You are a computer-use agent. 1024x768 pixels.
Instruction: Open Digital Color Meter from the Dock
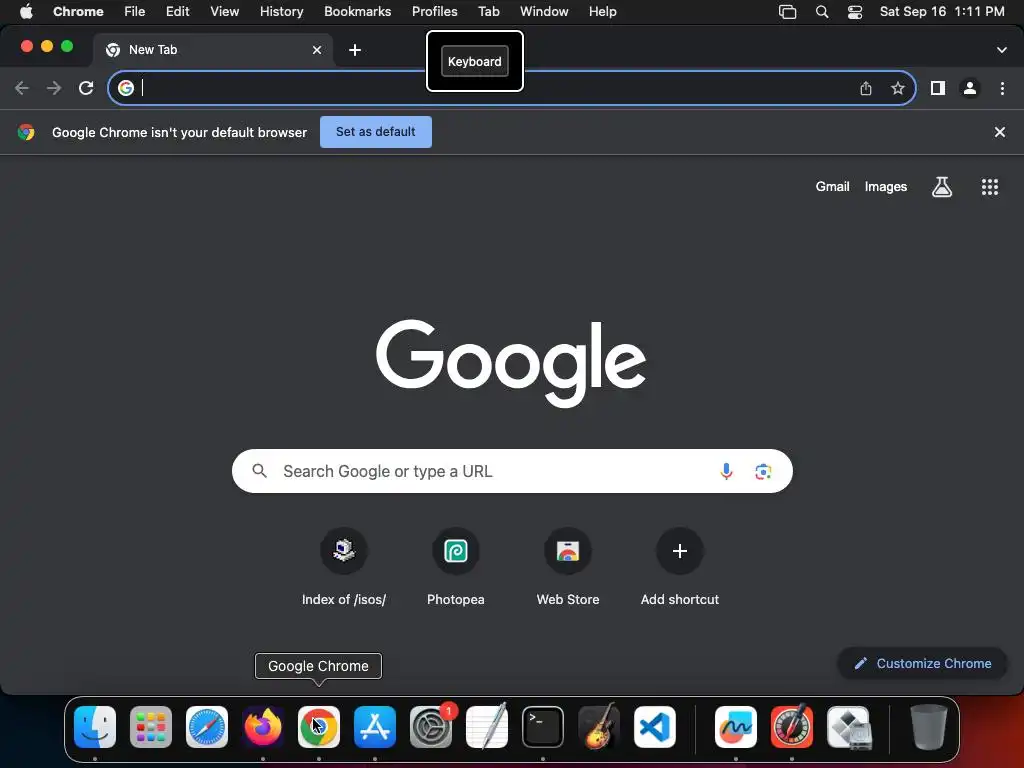point(792,727)
